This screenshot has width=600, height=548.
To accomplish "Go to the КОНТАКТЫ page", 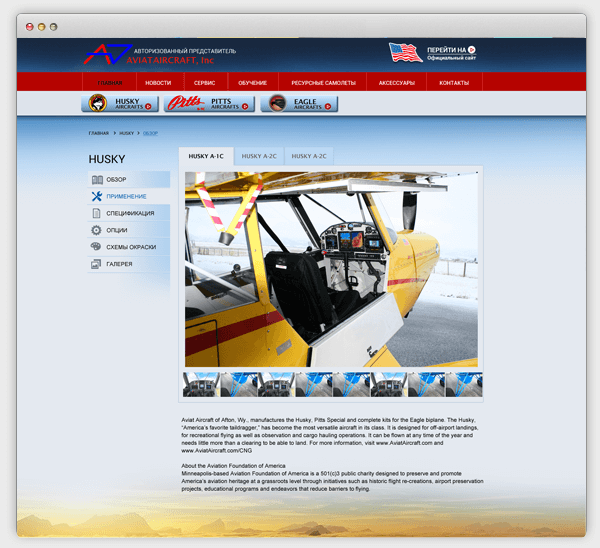I will click(454, 83).
